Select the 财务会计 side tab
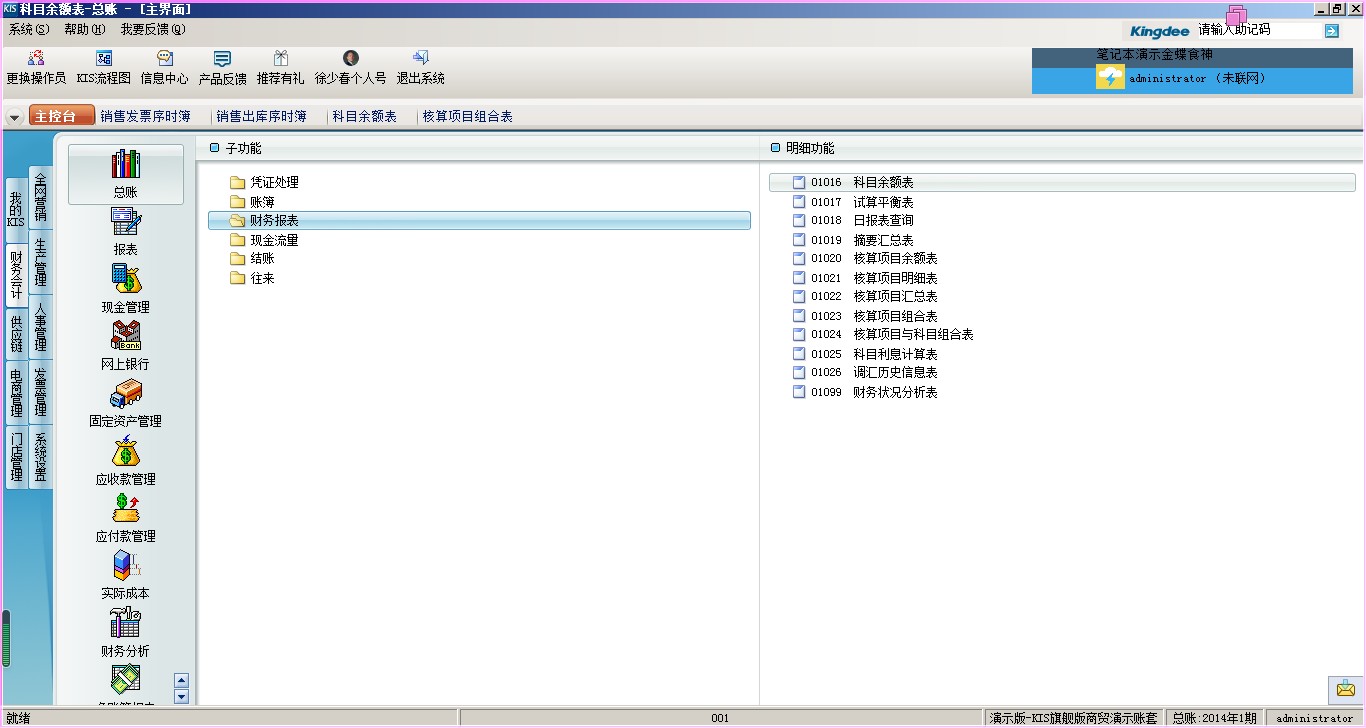The image size is (1366, 728). pos(16,275)
